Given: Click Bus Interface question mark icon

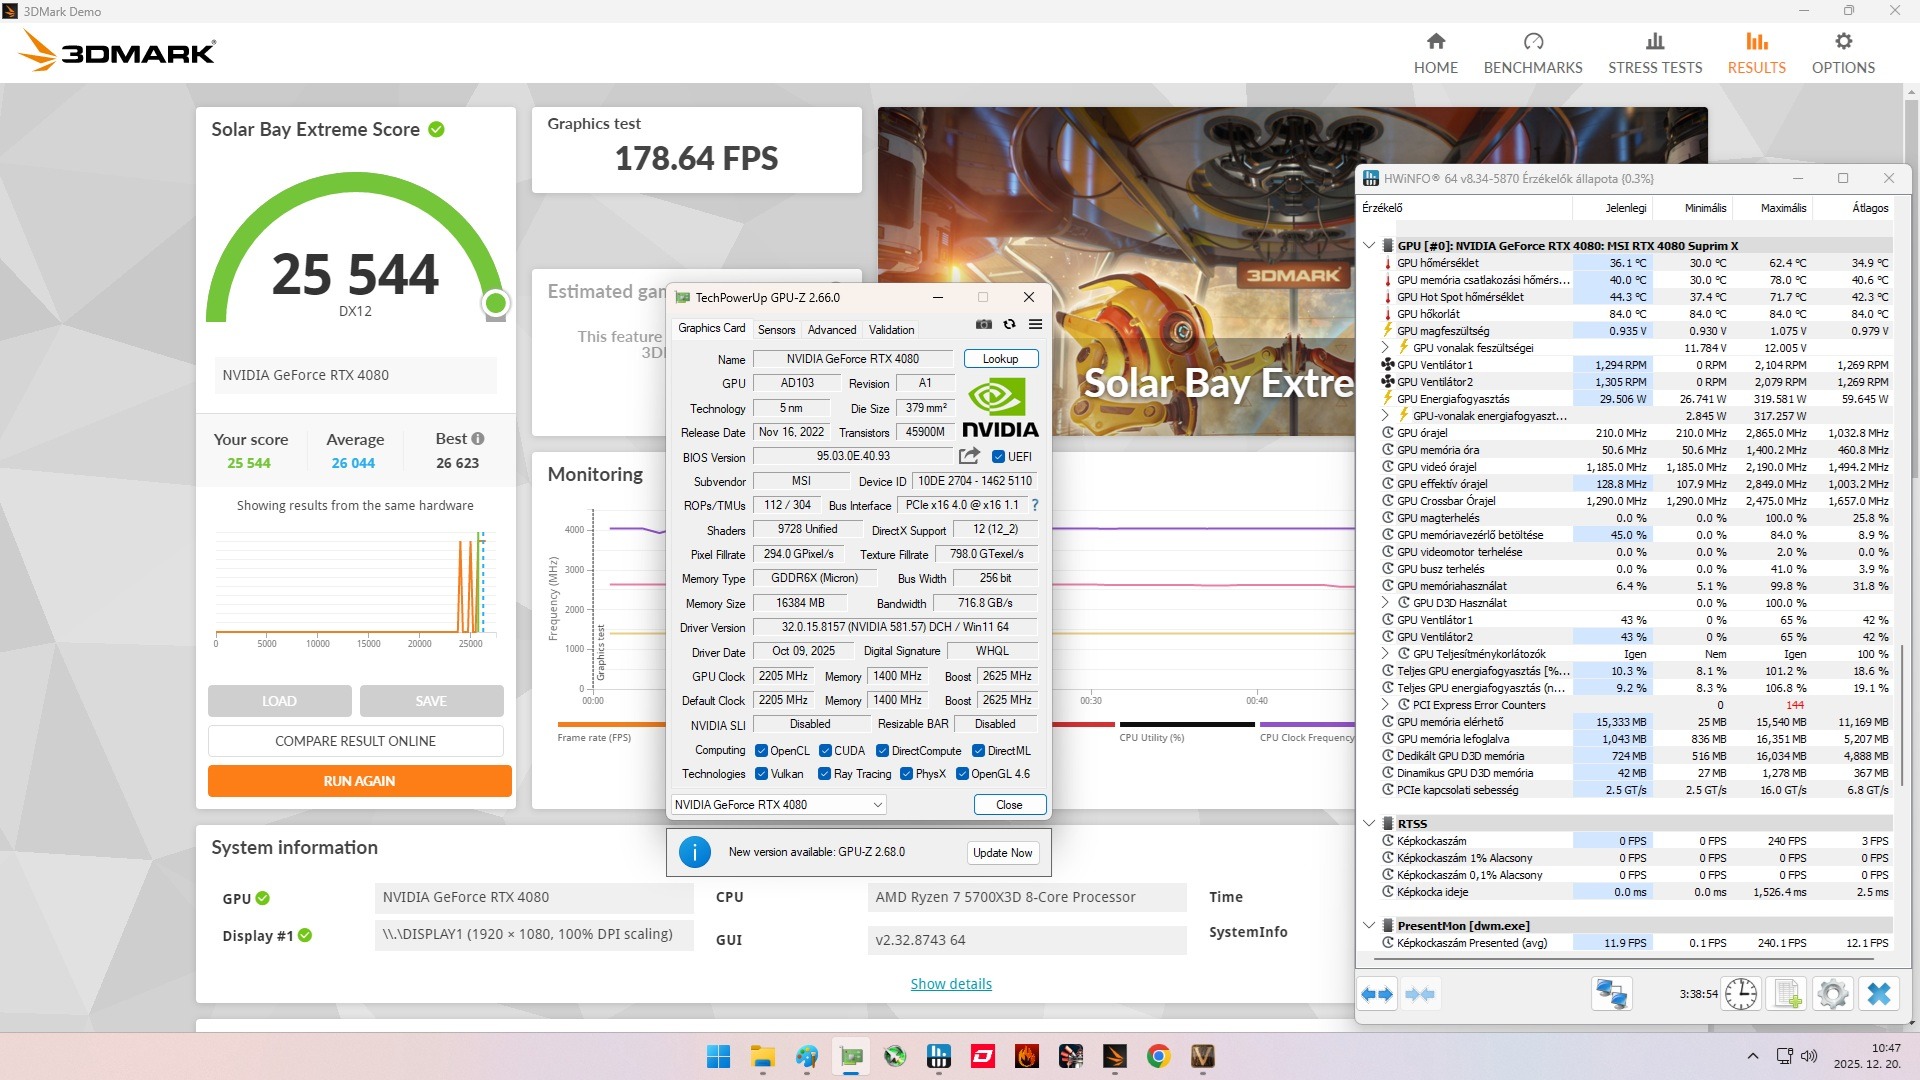Looking at the screenshot, I should [x=1035, y=505].
